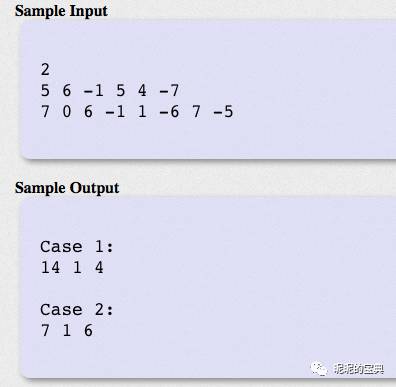Click the number 2 on first input line

(x=45, y=70)
